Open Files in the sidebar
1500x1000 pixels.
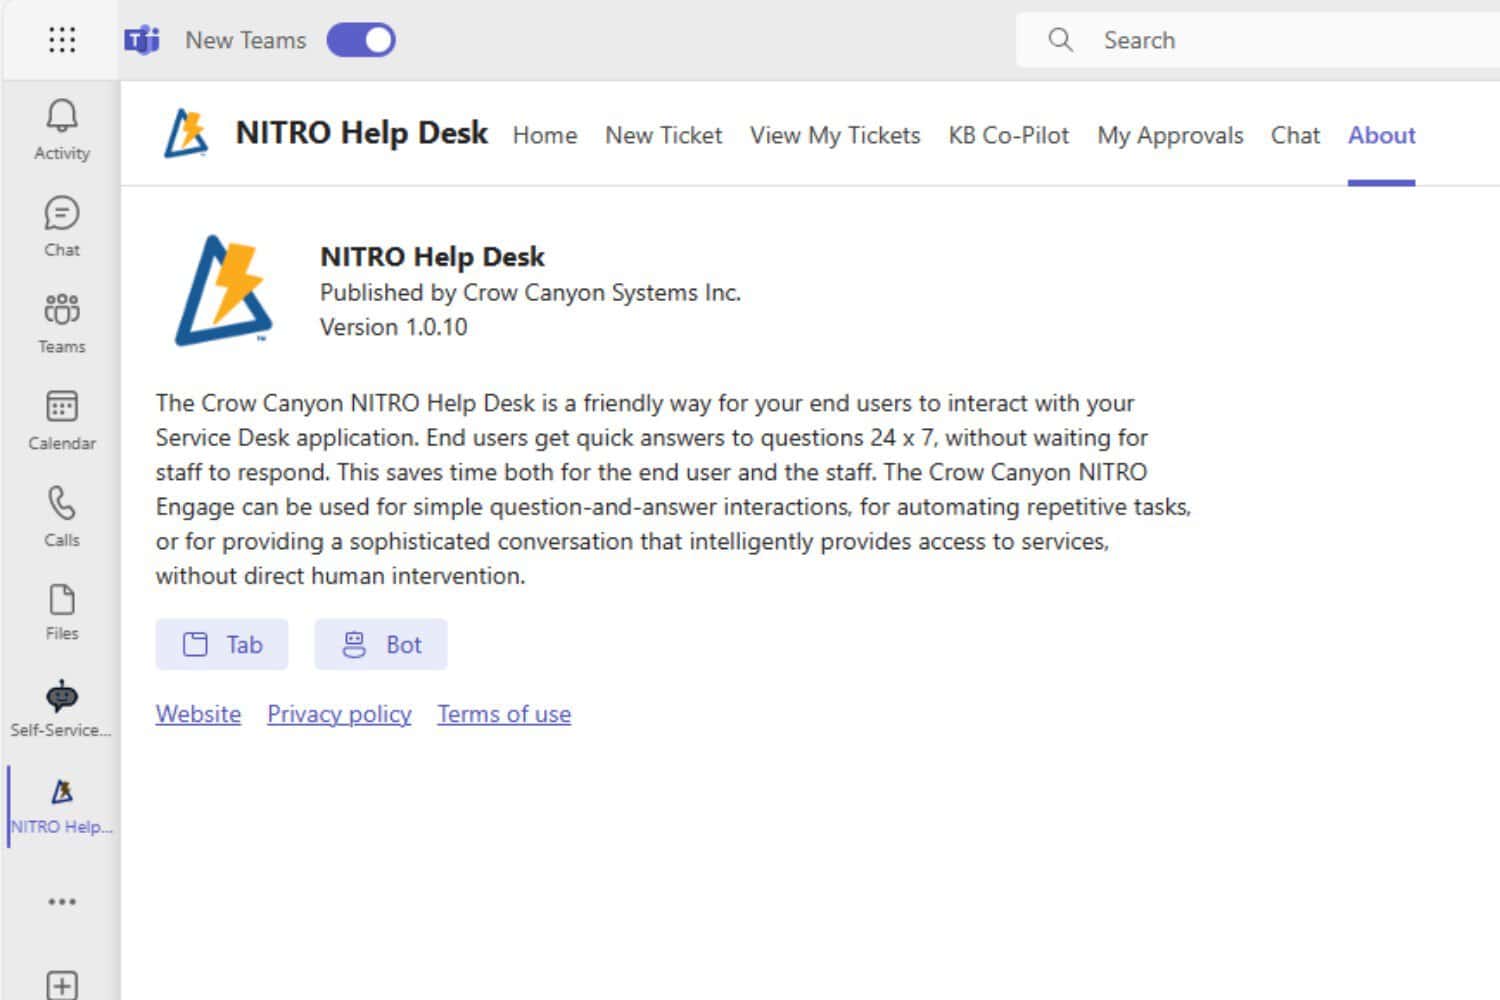[62, 612]
